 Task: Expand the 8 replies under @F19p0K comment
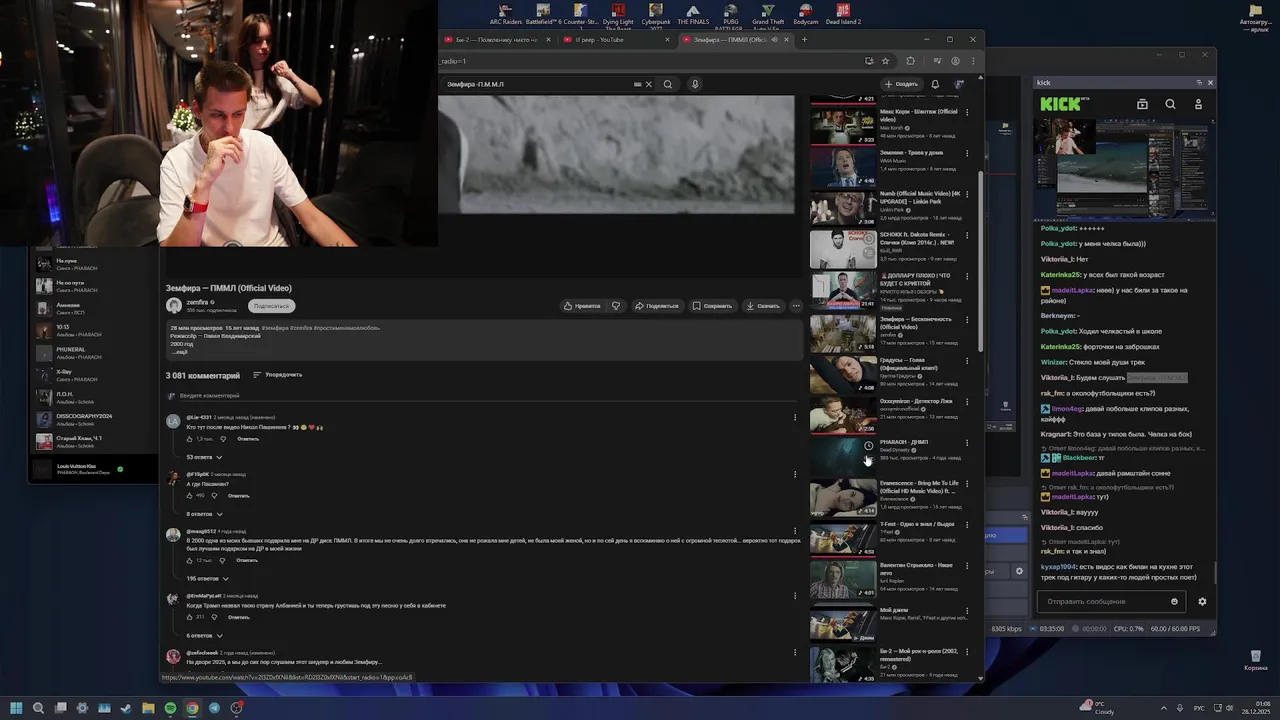204,514
